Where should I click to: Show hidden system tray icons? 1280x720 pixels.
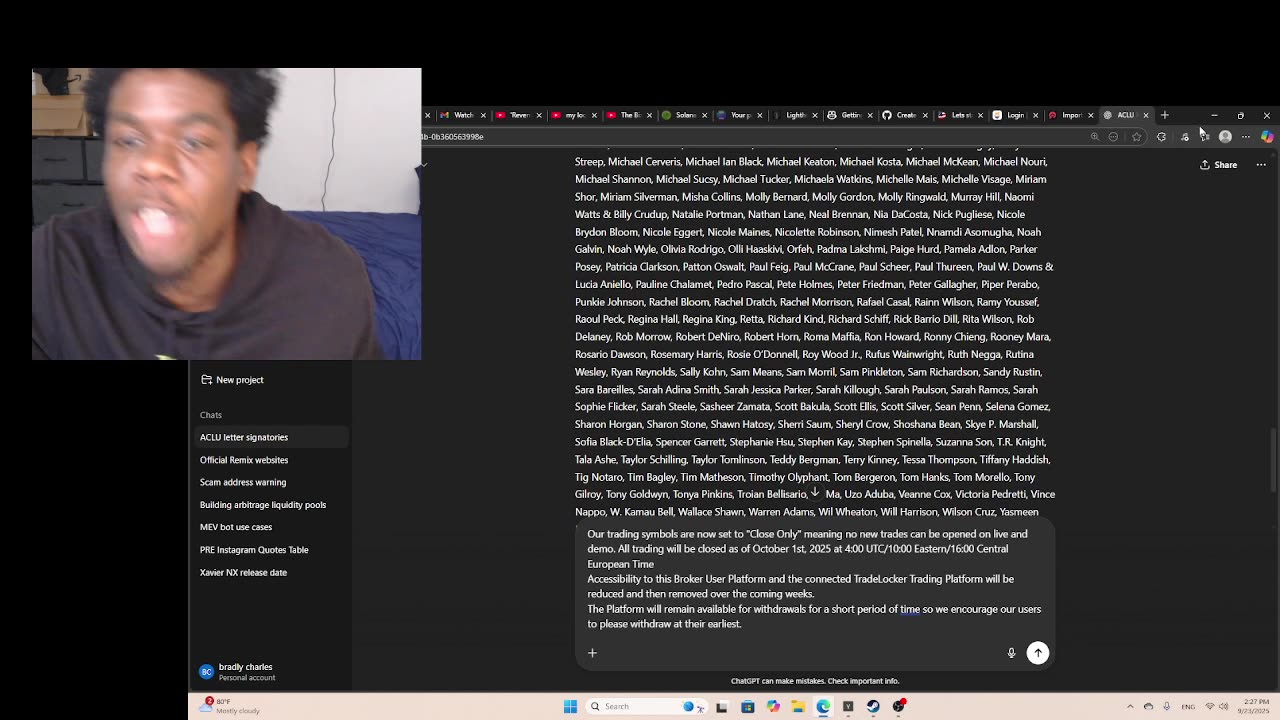tap(1130, 706)
